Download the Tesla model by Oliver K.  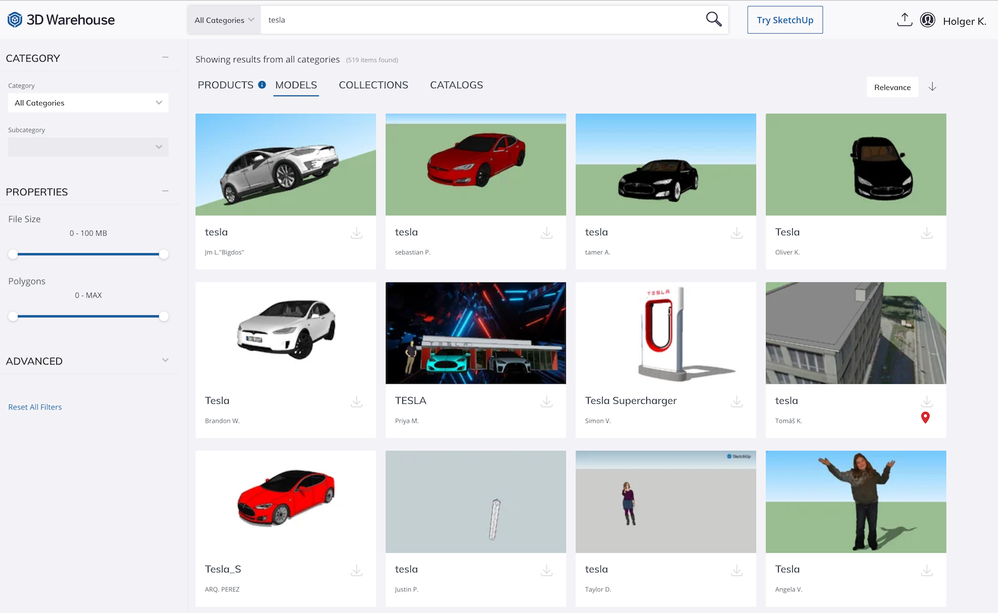click(927, 233)
